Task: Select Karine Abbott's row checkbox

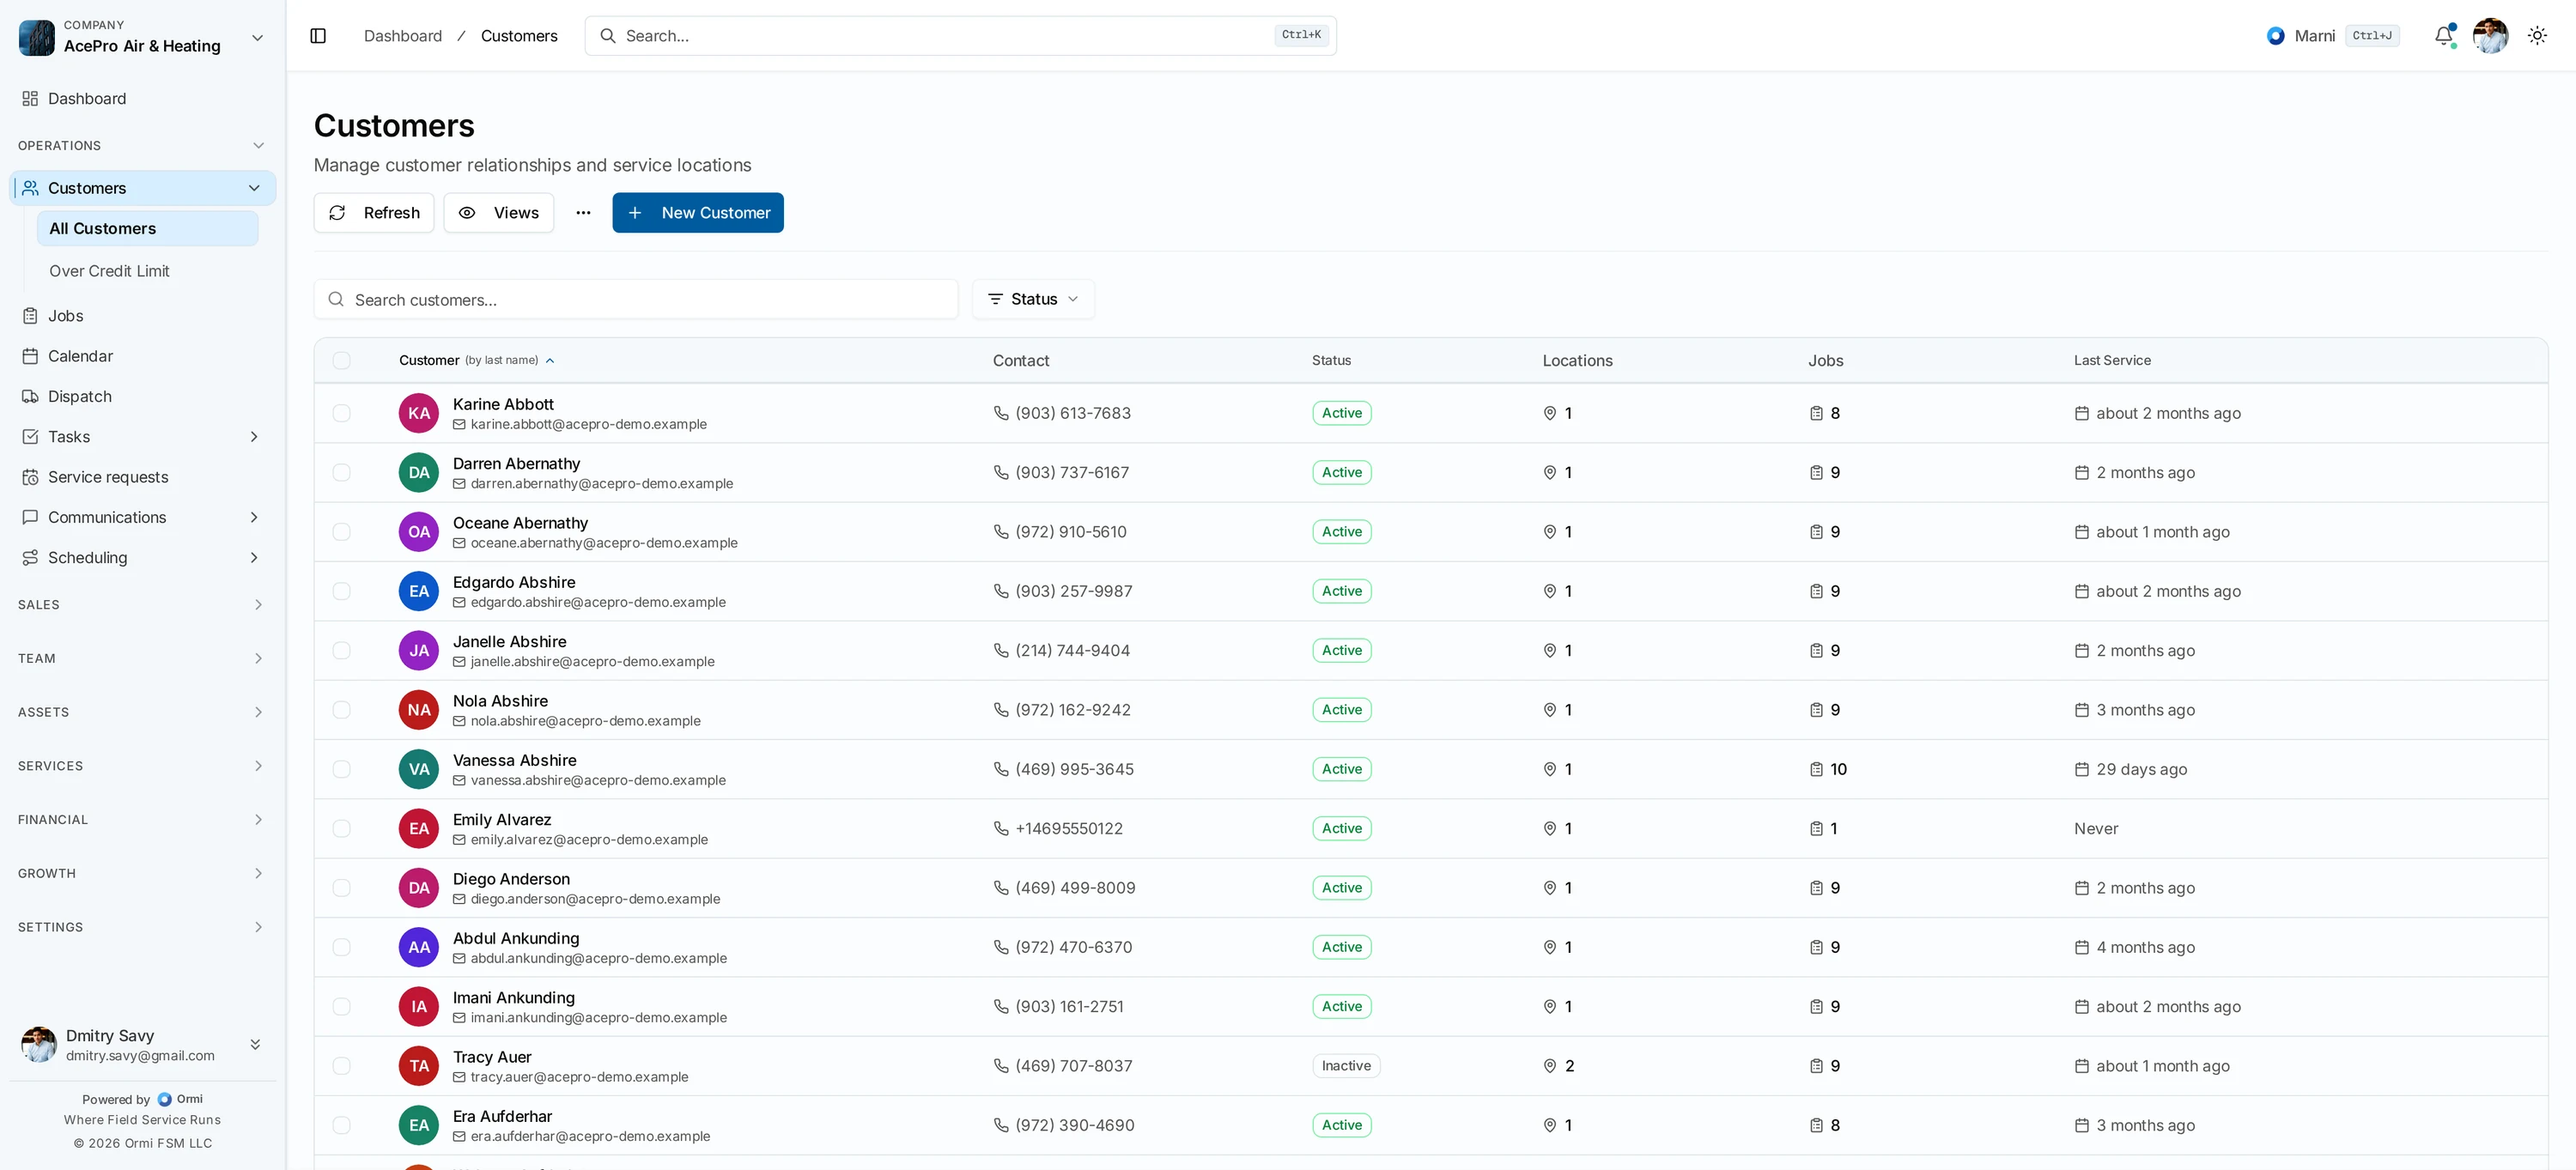Action: 342,413
